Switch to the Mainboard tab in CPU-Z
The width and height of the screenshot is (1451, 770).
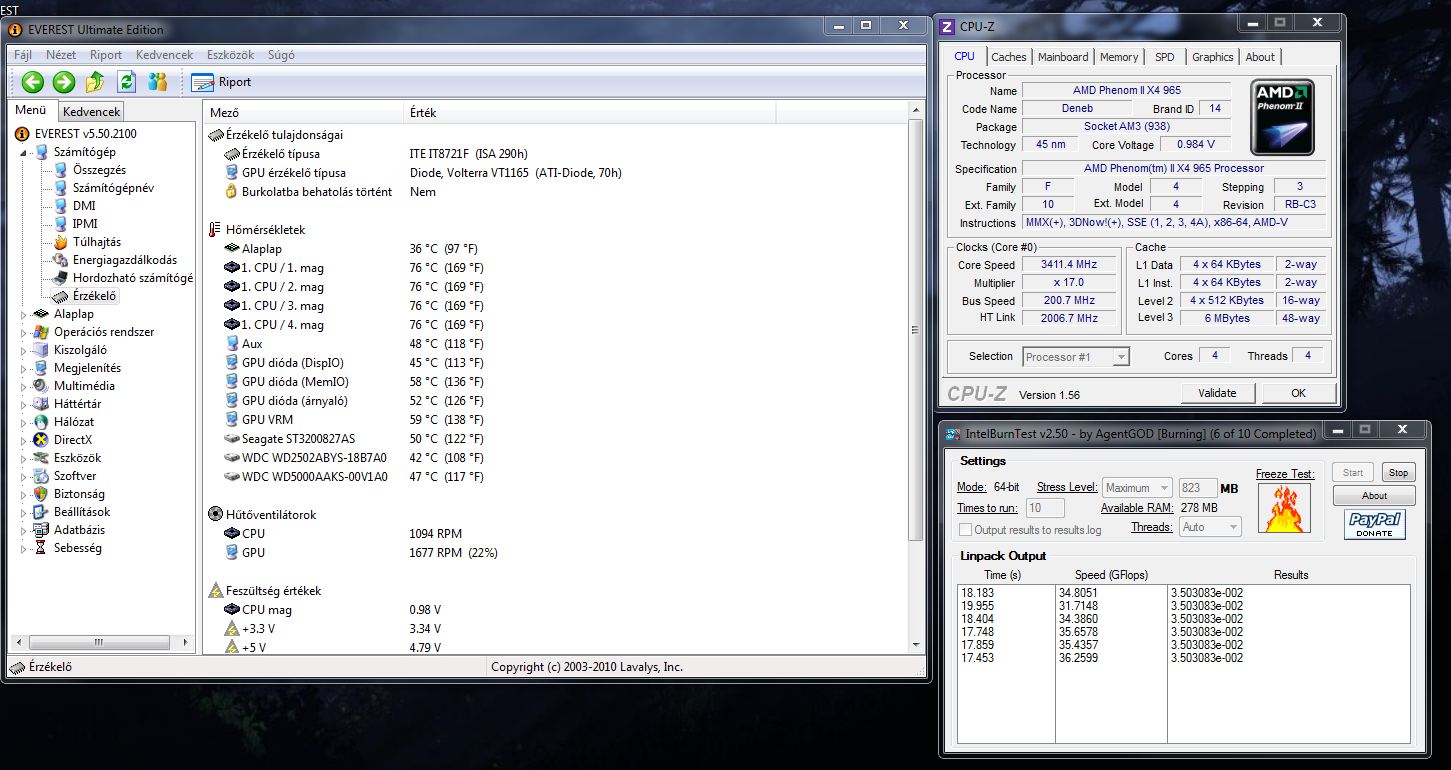point(1063,57)
